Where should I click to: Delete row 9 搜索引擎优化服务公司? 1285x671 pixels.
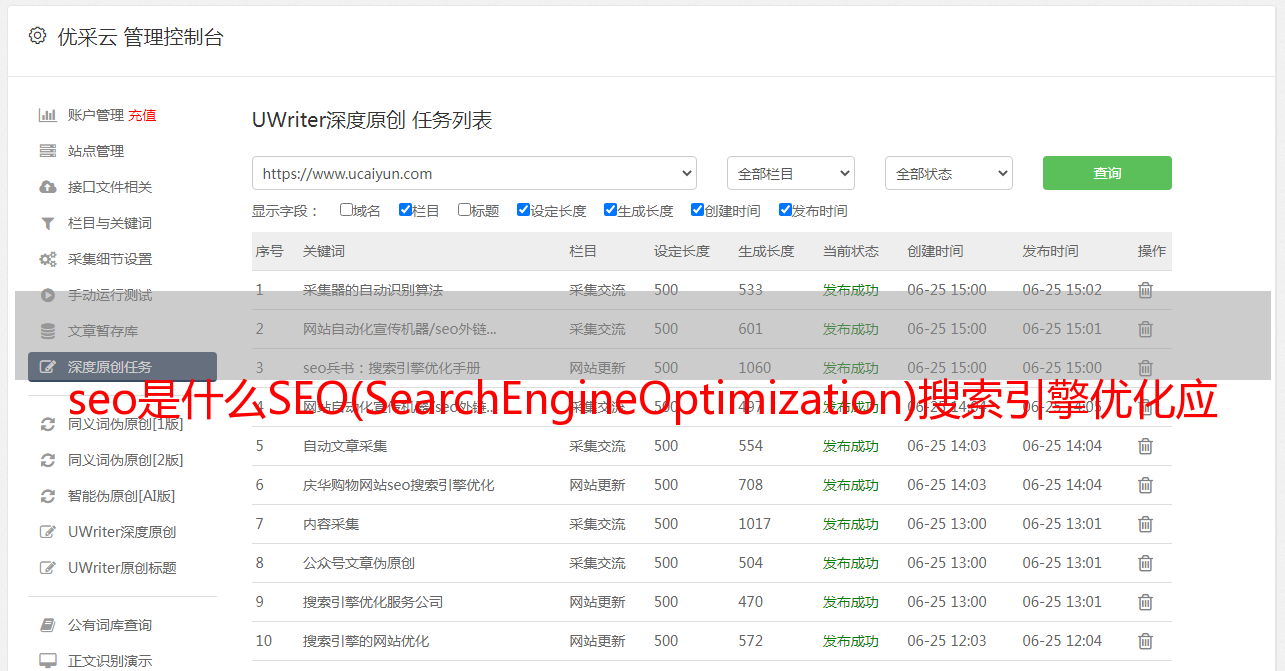(x=1146, y=602)
